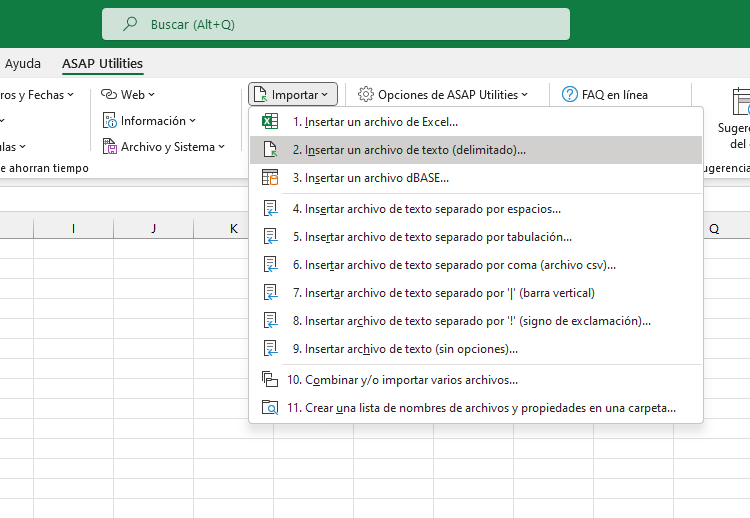
Task: Click the stacked files icon for Combinar archivos
Action: tap(270, 379)
